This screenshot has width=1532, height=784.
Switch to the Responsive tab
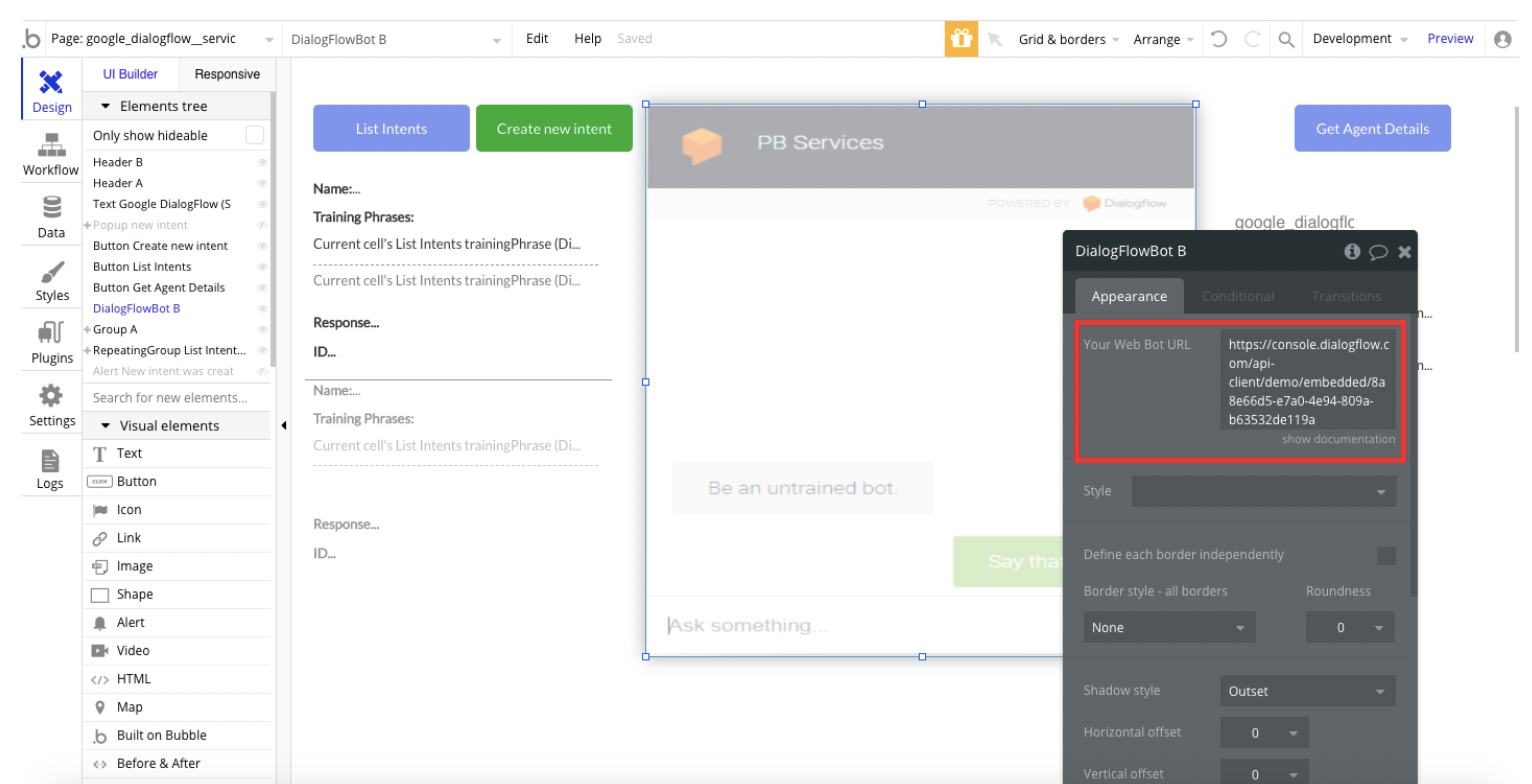pos(227,74)
